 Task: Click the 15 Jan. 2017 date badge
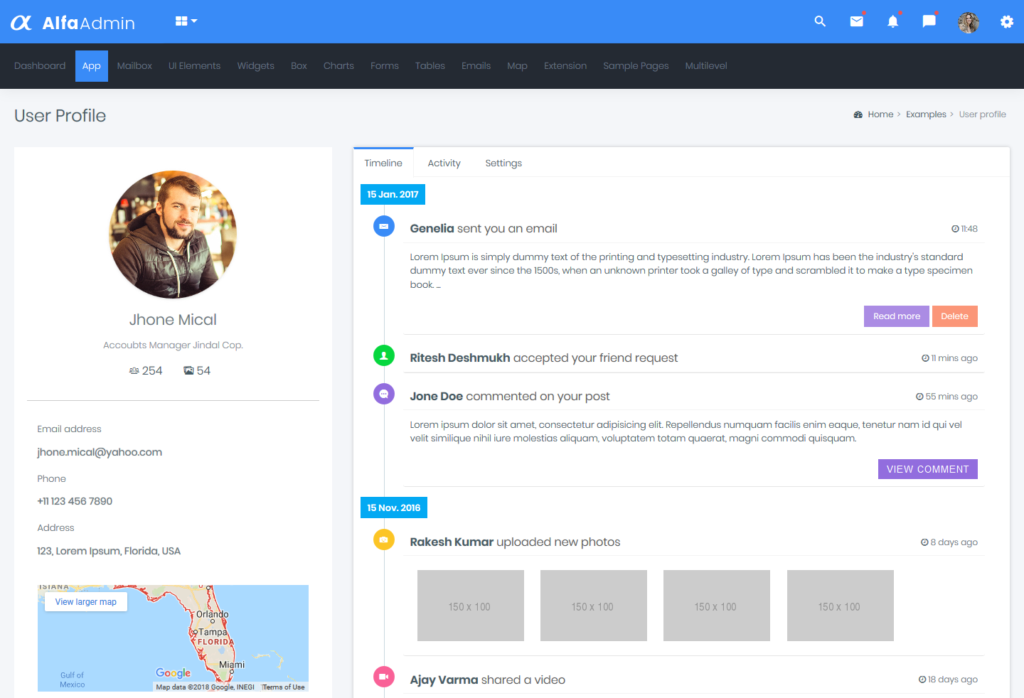[392, 194]
